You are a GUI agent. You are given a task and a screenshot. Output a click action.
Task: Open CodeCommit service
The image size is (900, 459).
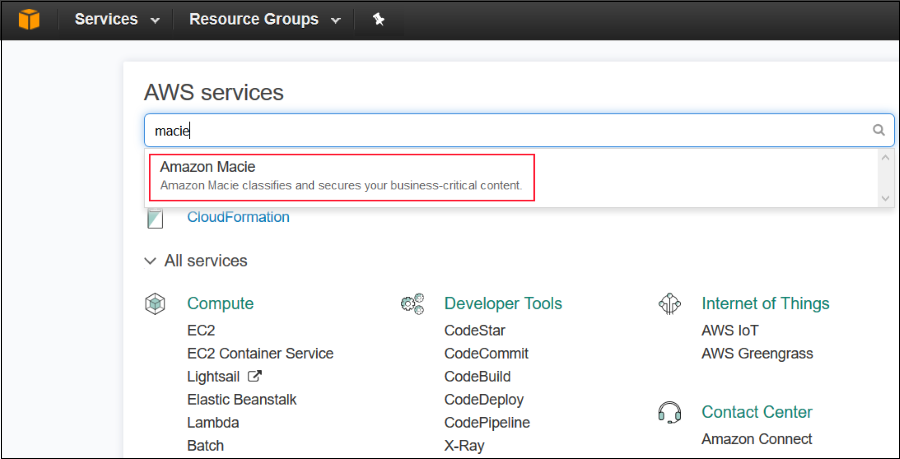click(x=486, y=353)
